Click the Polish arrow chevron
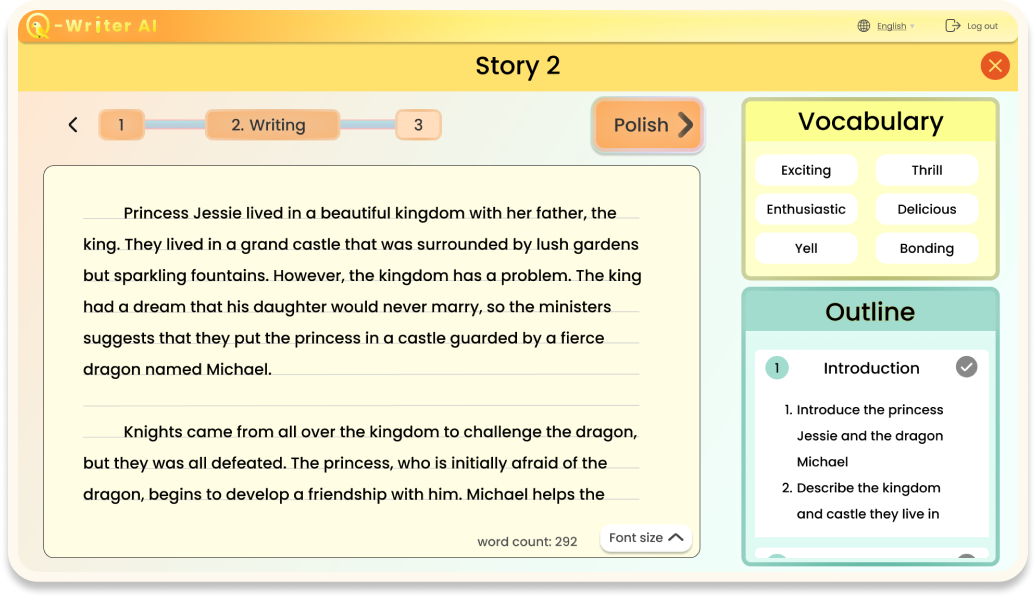1036x598 pixels. click(686, 125)
